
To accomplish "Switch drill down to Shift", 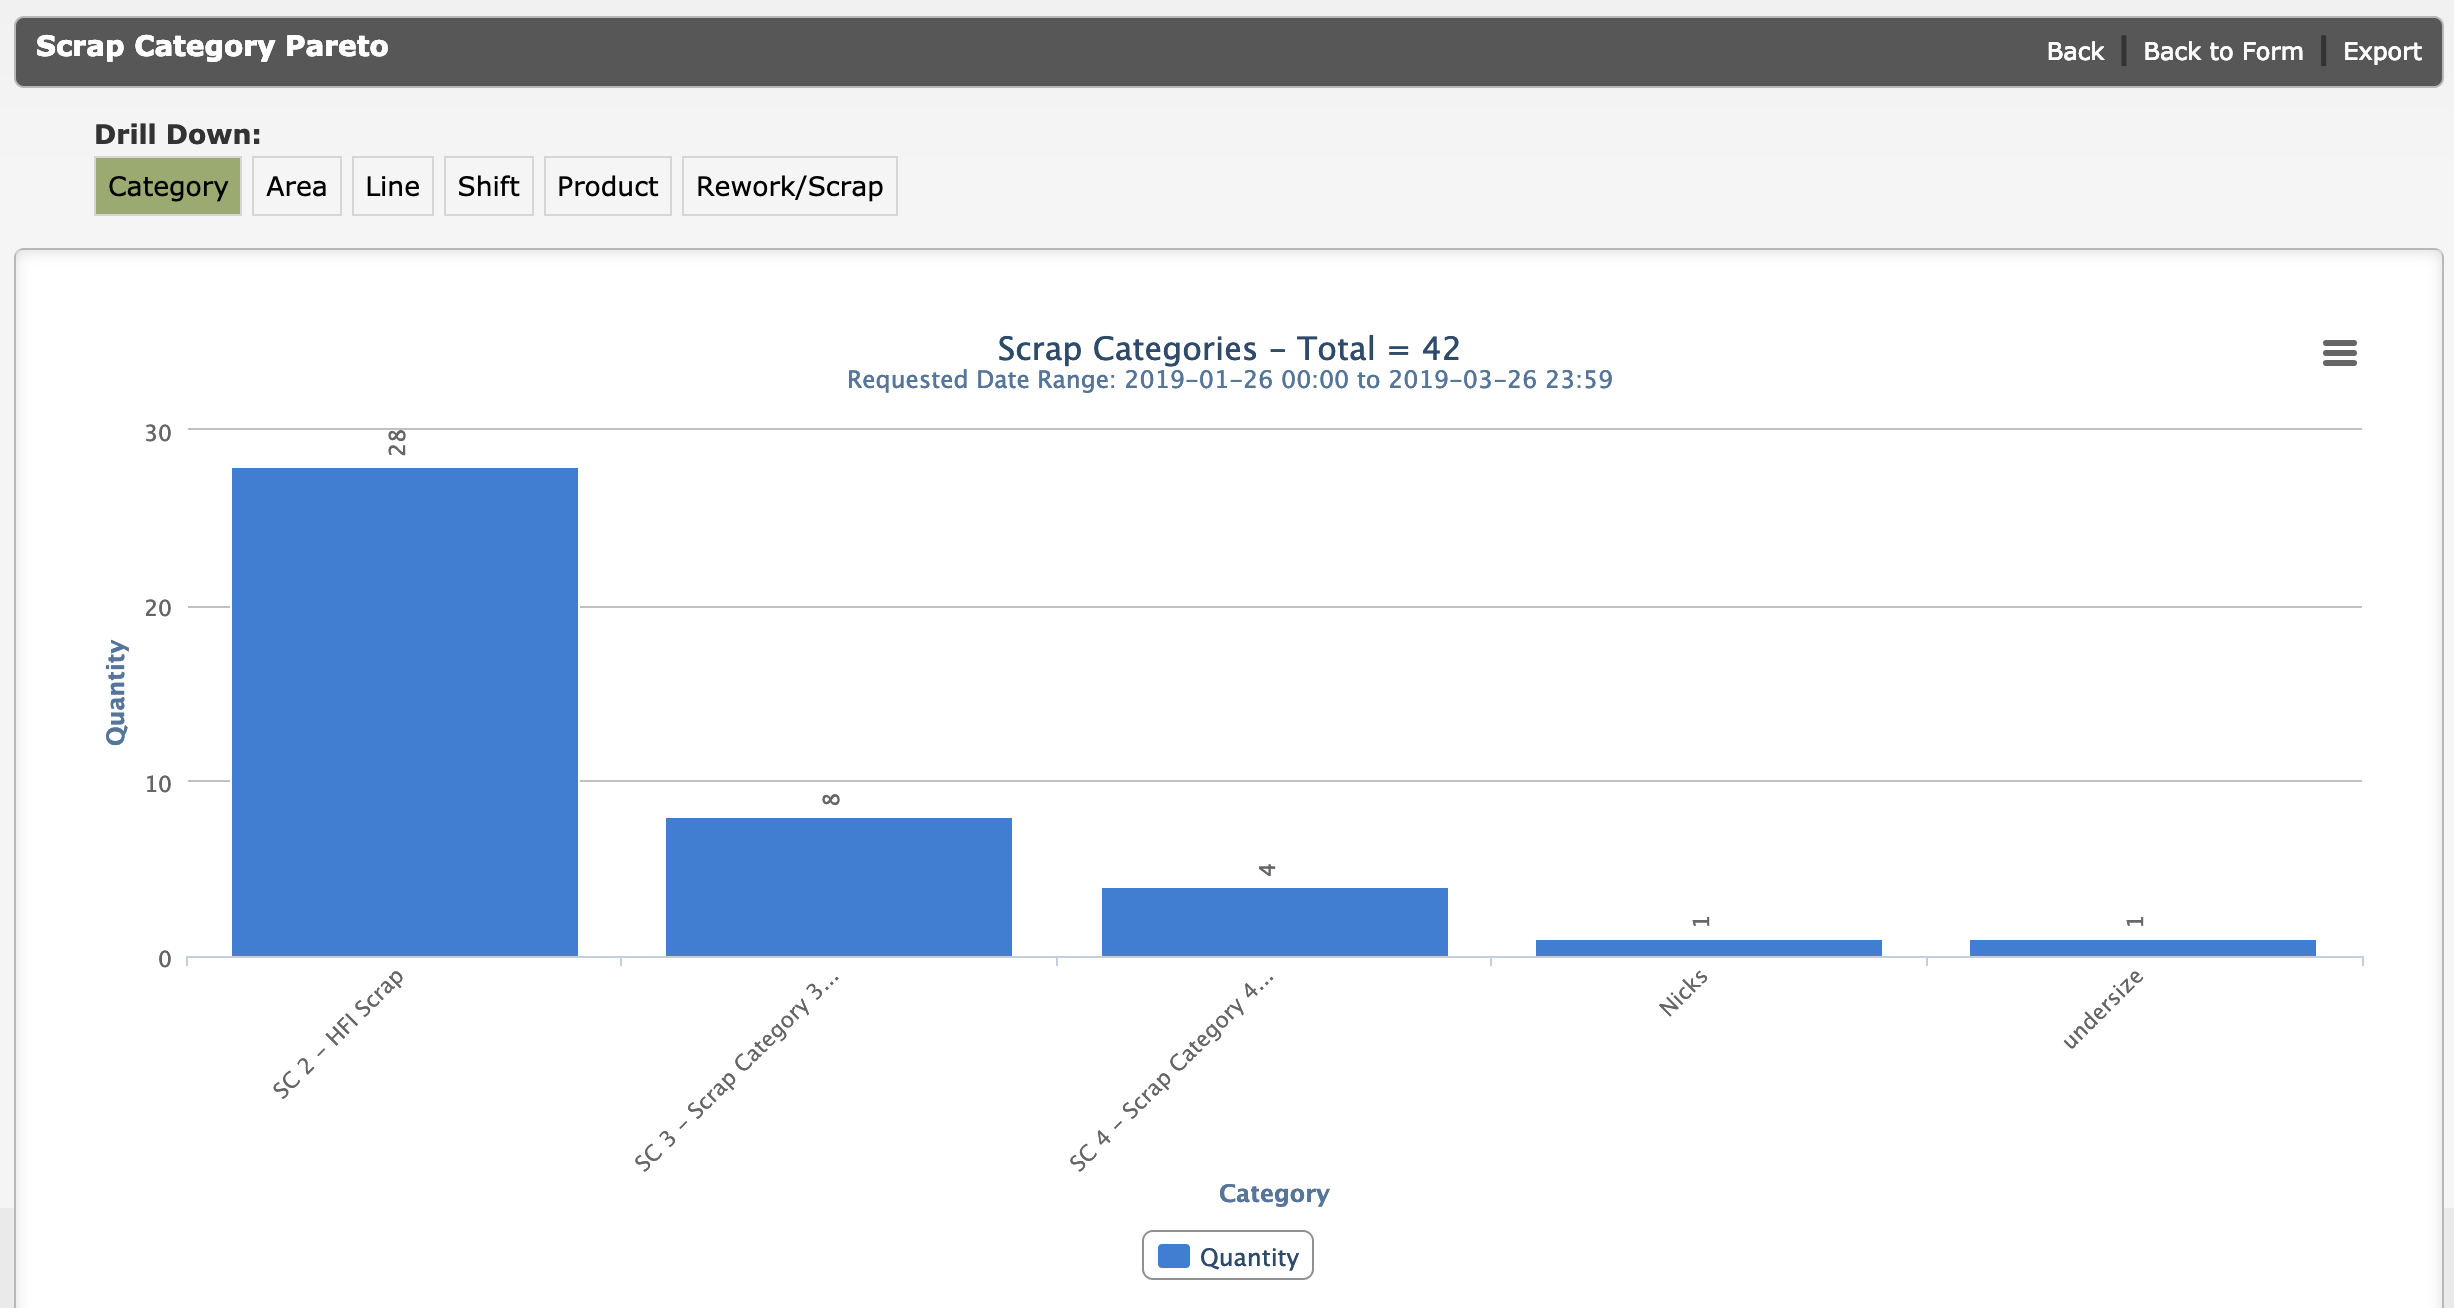I will 488,186.
